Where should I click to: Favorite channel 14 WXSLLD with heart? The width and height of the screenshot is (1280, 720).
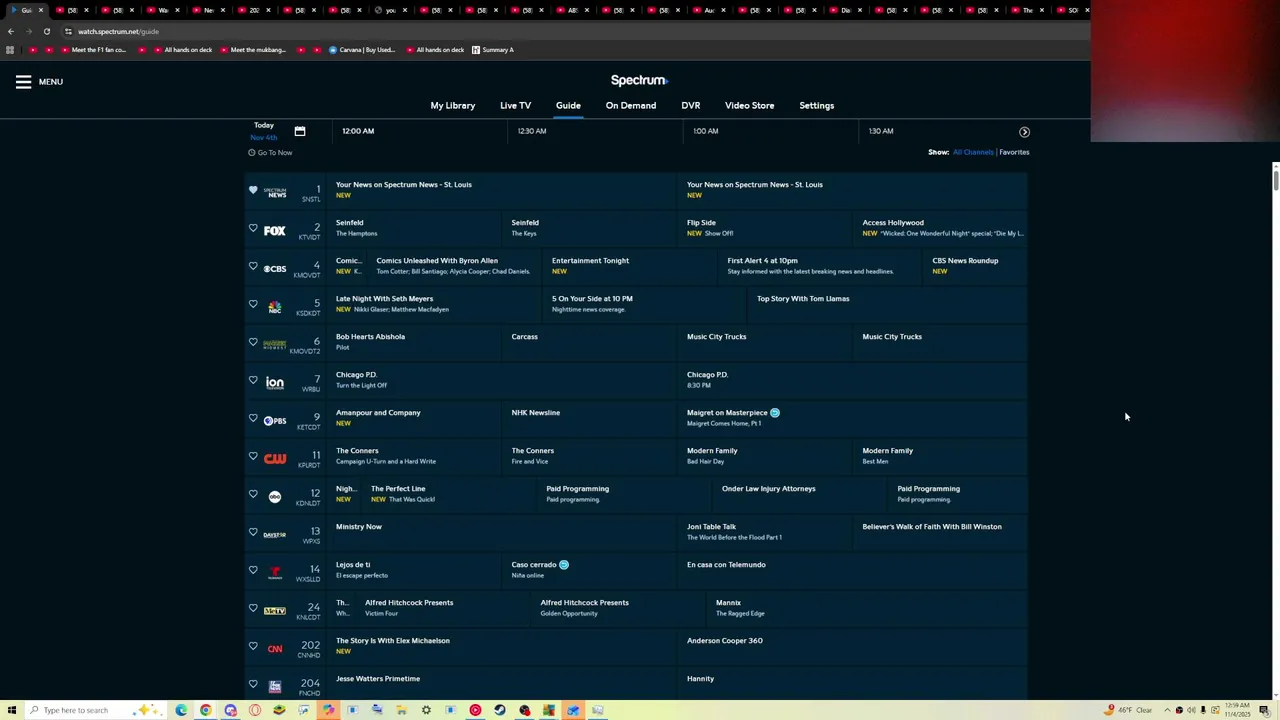(x=253, y=570)
